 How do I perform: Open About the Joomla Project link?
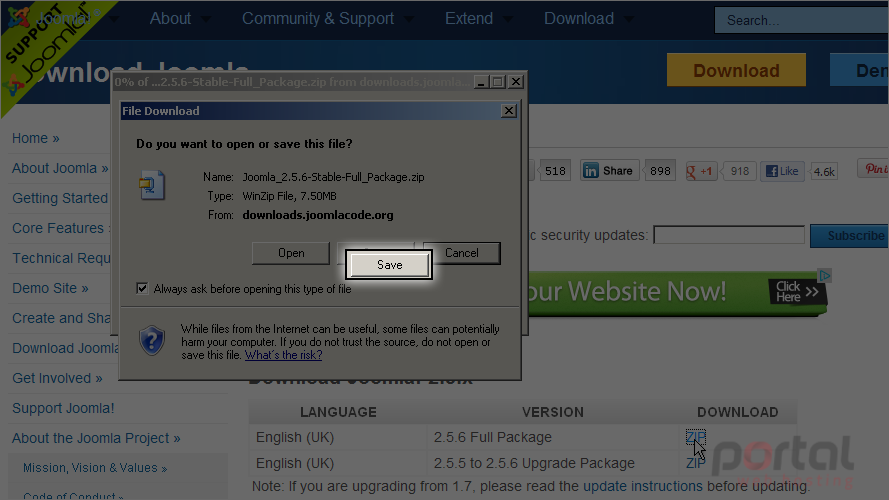coord(96,438)
